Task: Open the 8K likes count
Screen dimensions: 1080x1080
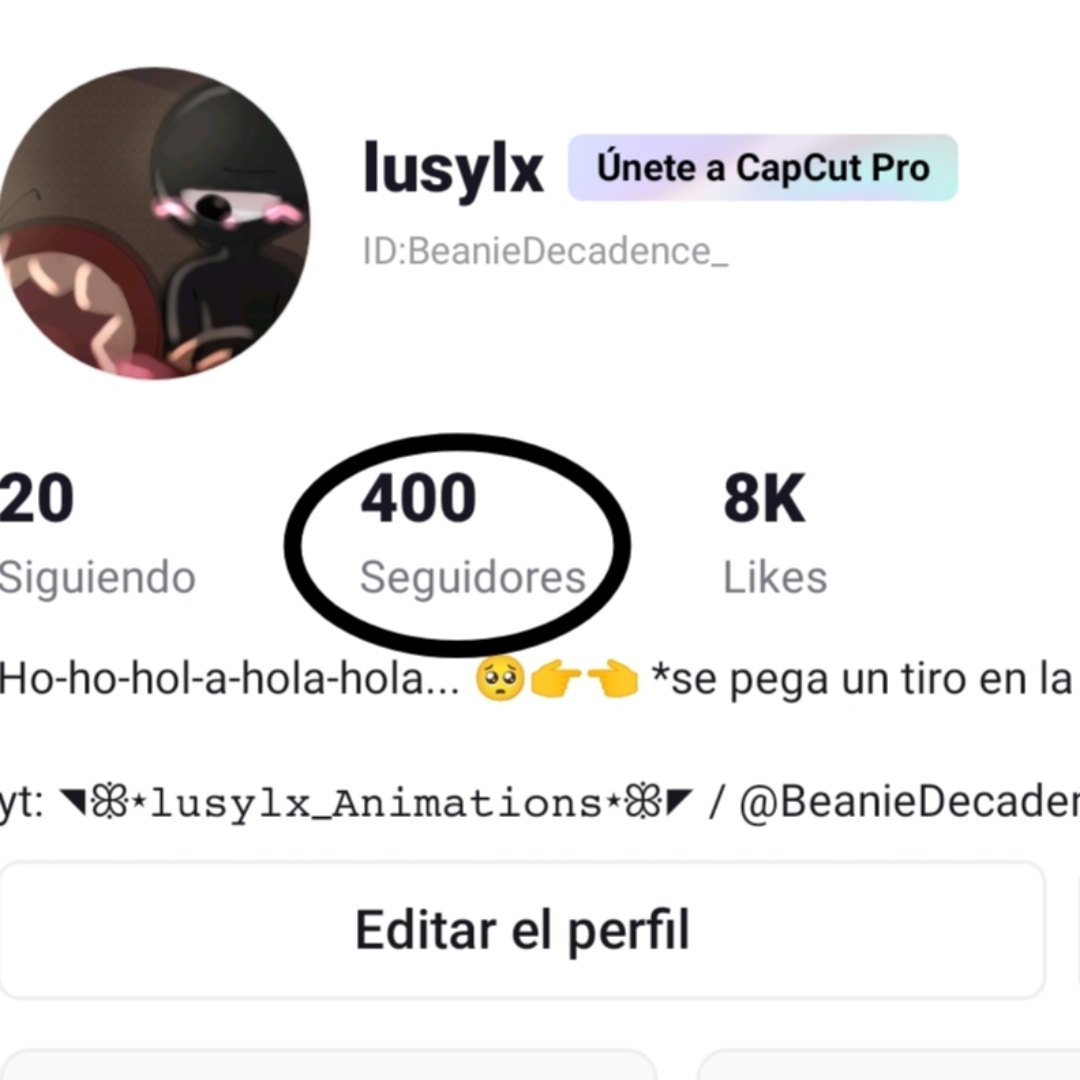Action: click(x=764, y=497)
